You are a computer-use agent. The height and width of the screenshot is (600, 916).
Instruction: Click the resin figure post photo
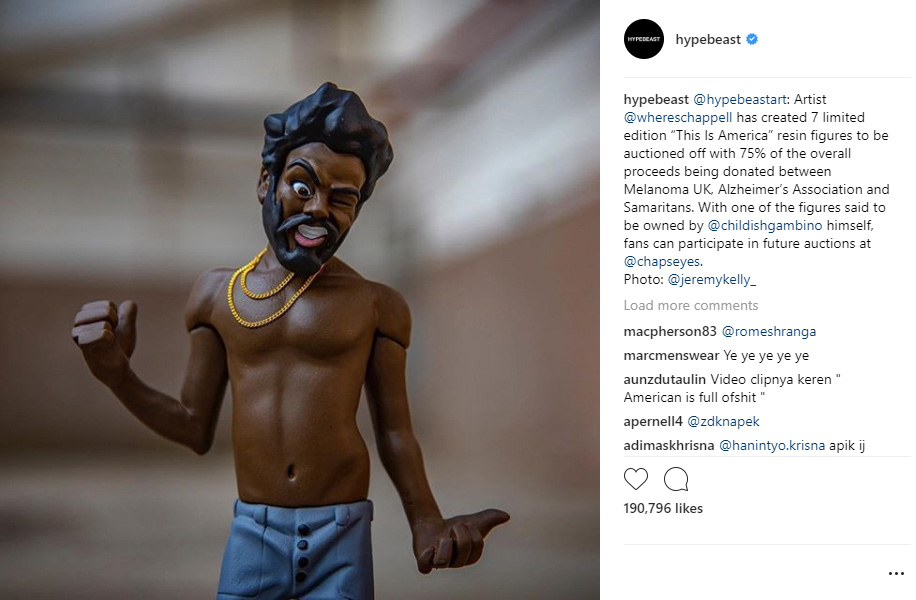point(300,300)
